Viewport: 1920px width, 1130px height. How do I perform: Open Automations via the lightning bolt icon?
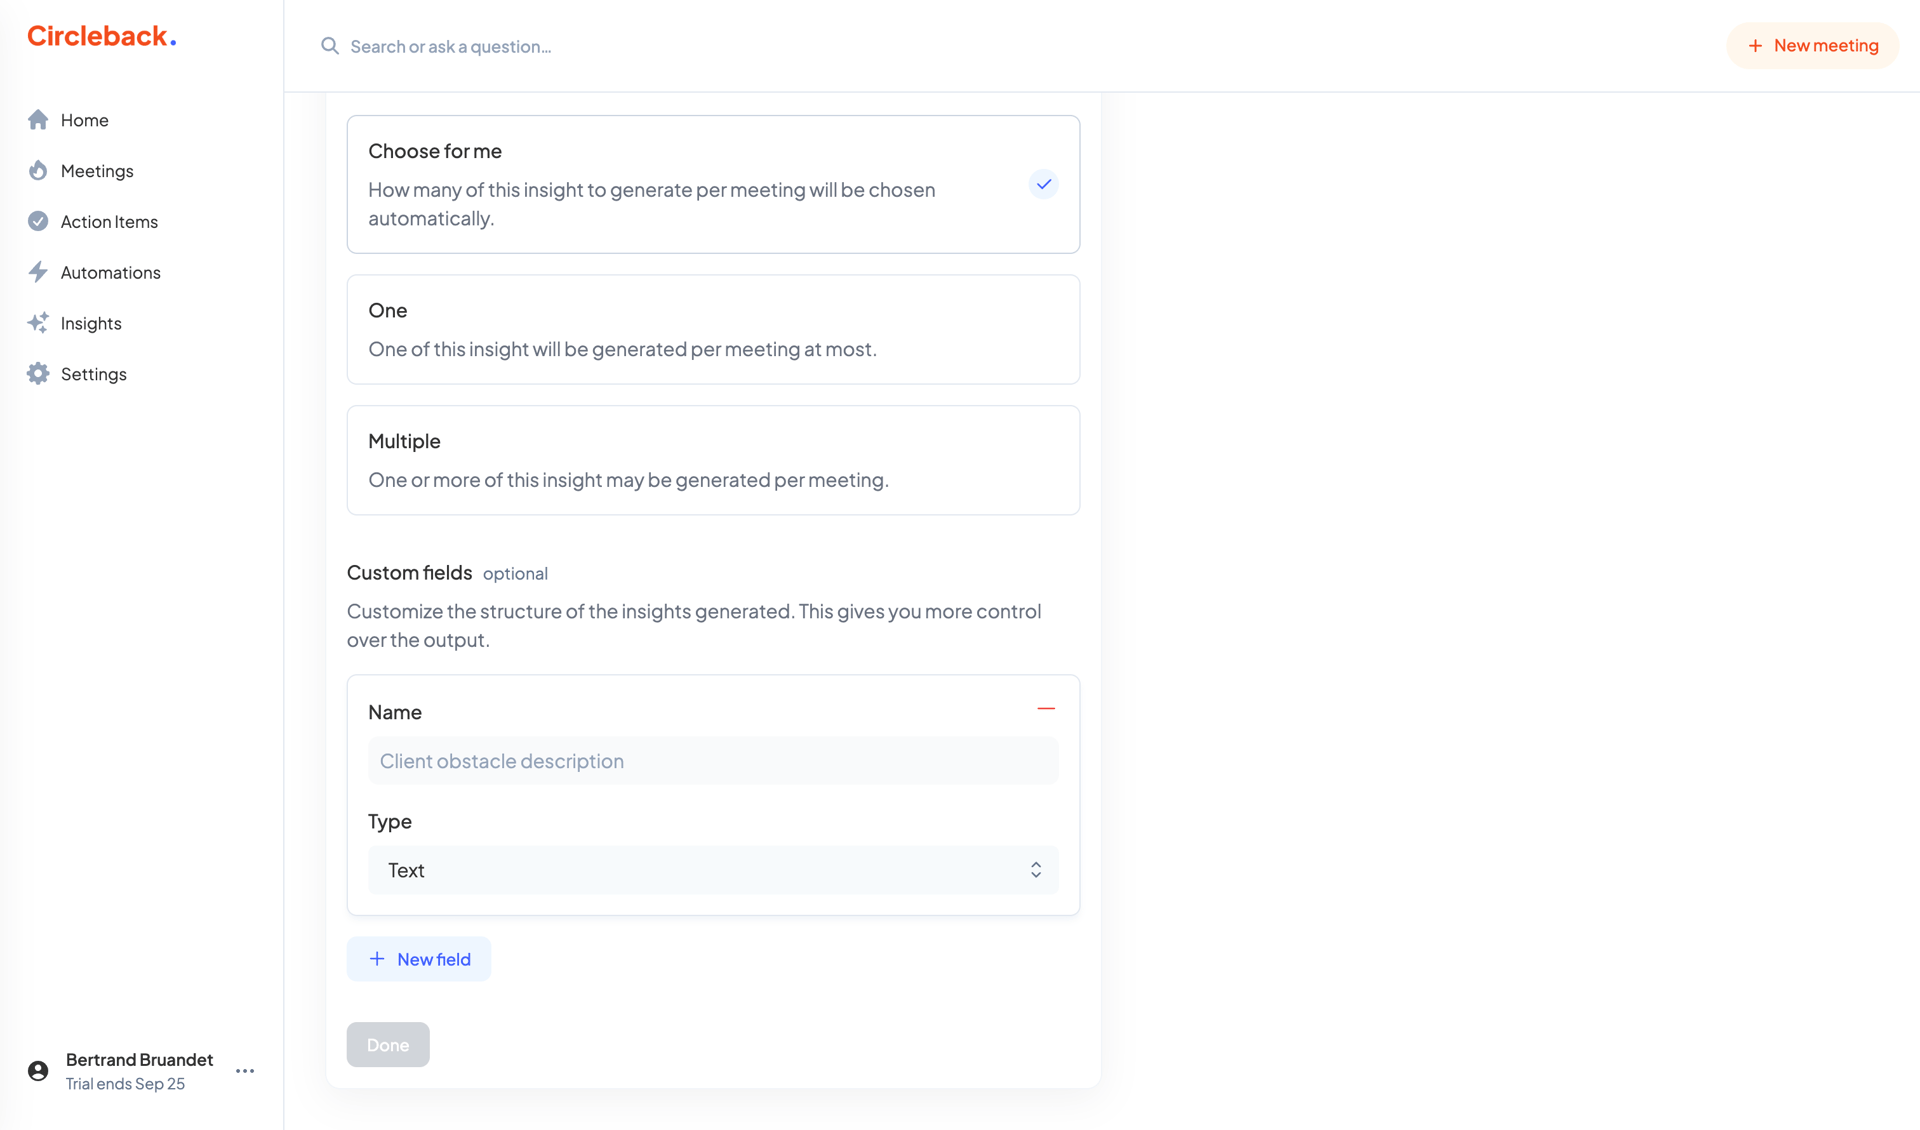[38, 271]
